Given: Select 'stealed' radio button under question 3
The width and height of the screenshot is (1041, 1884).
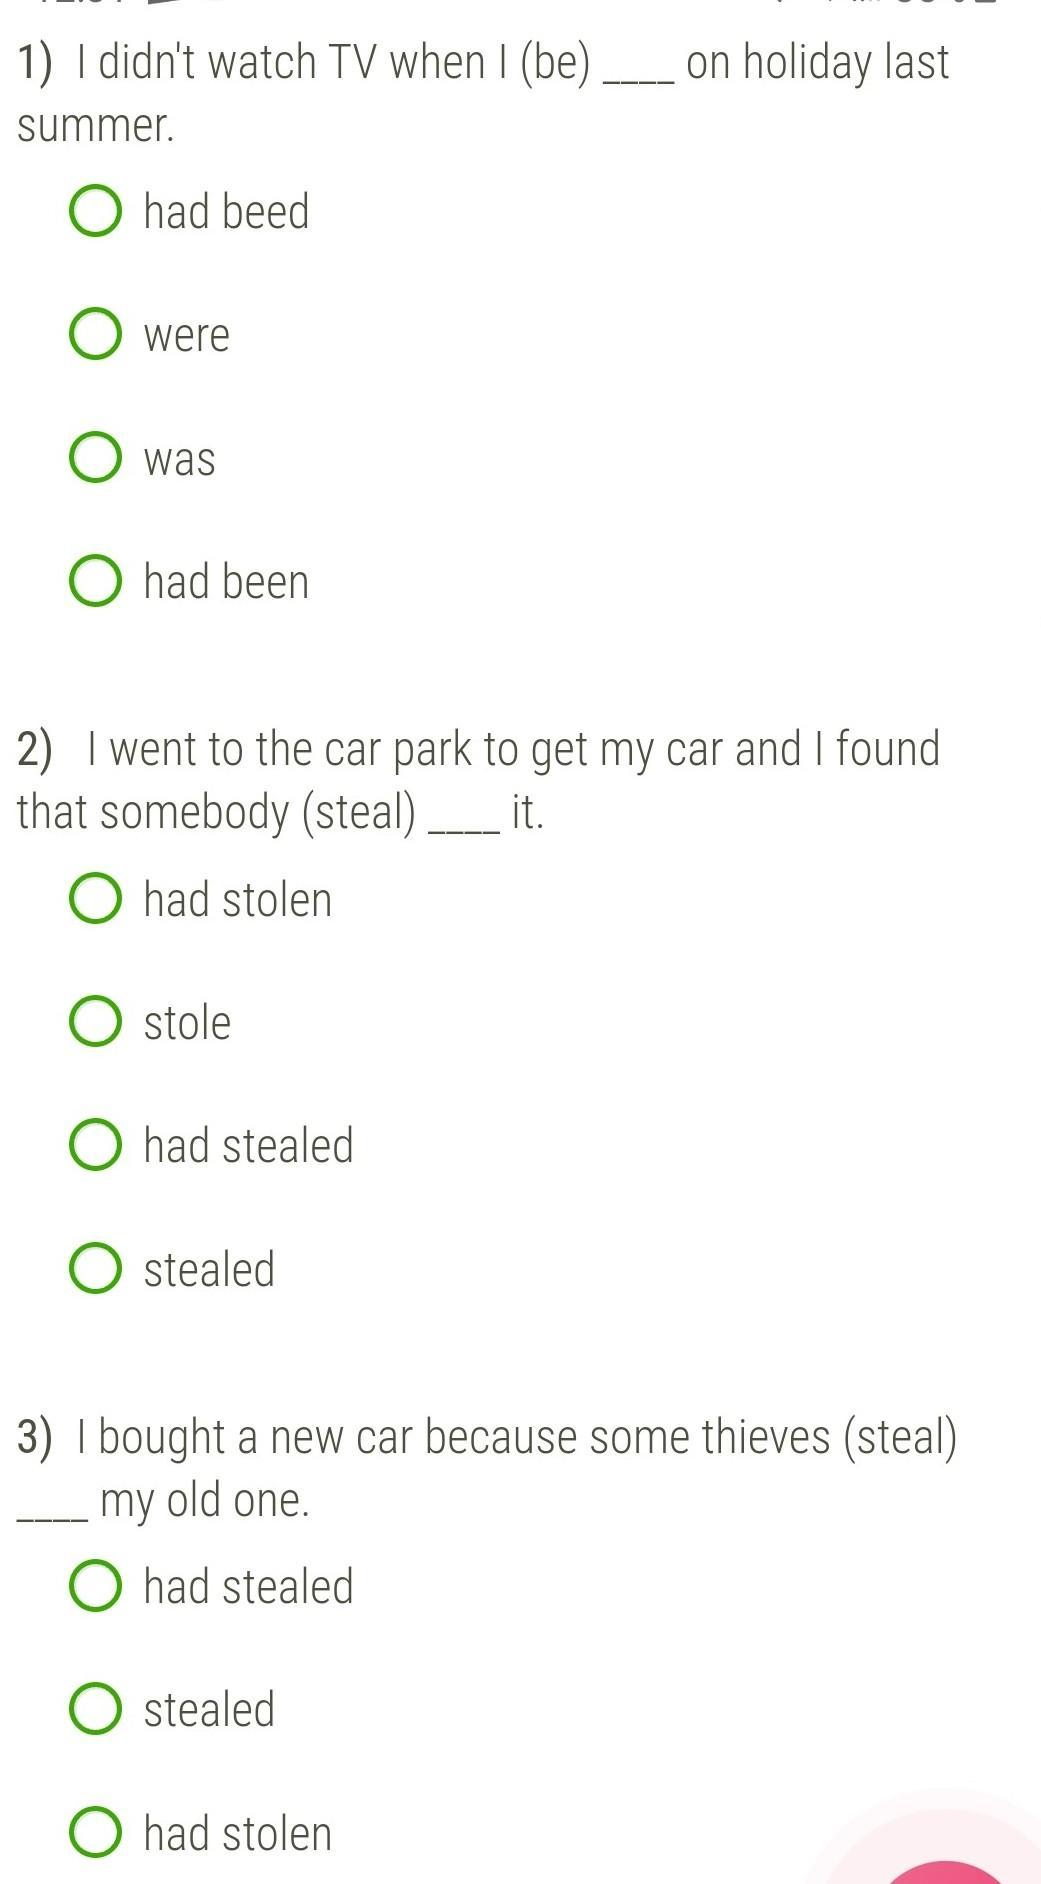Looking at the screenshot, I should click(x=96, y=1709).
